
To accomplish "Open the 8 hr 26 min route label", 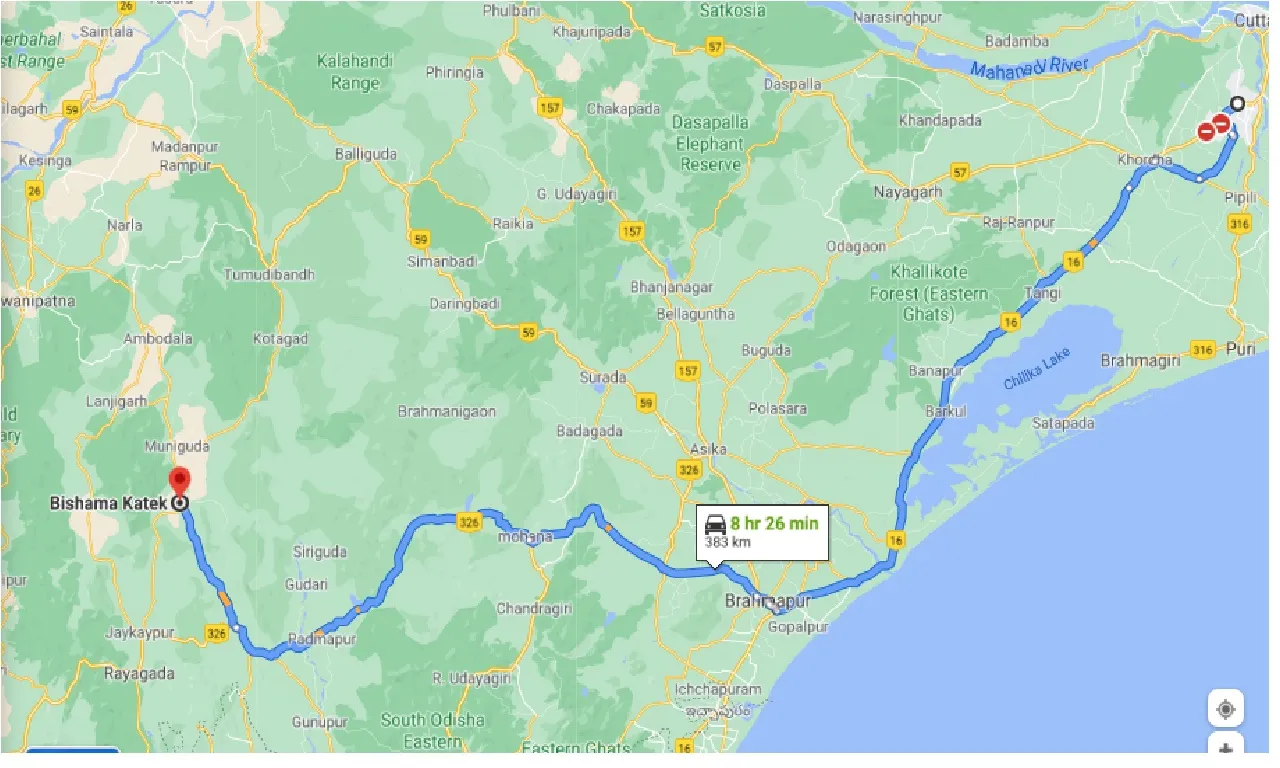I will [774, 523].
